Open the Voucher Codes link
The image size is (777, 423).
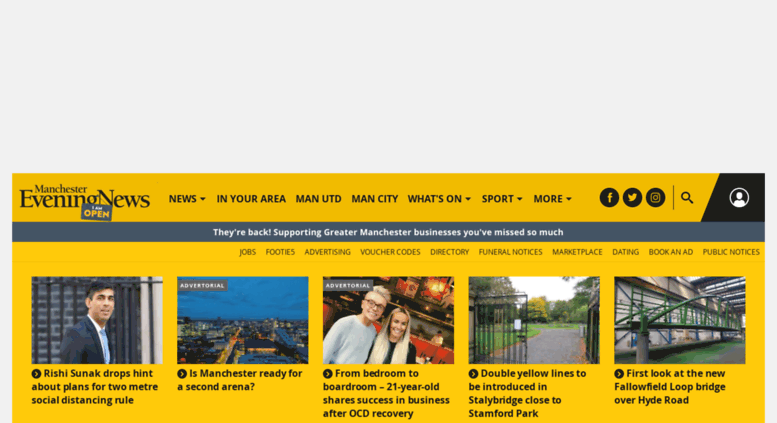tap(390, 252)
